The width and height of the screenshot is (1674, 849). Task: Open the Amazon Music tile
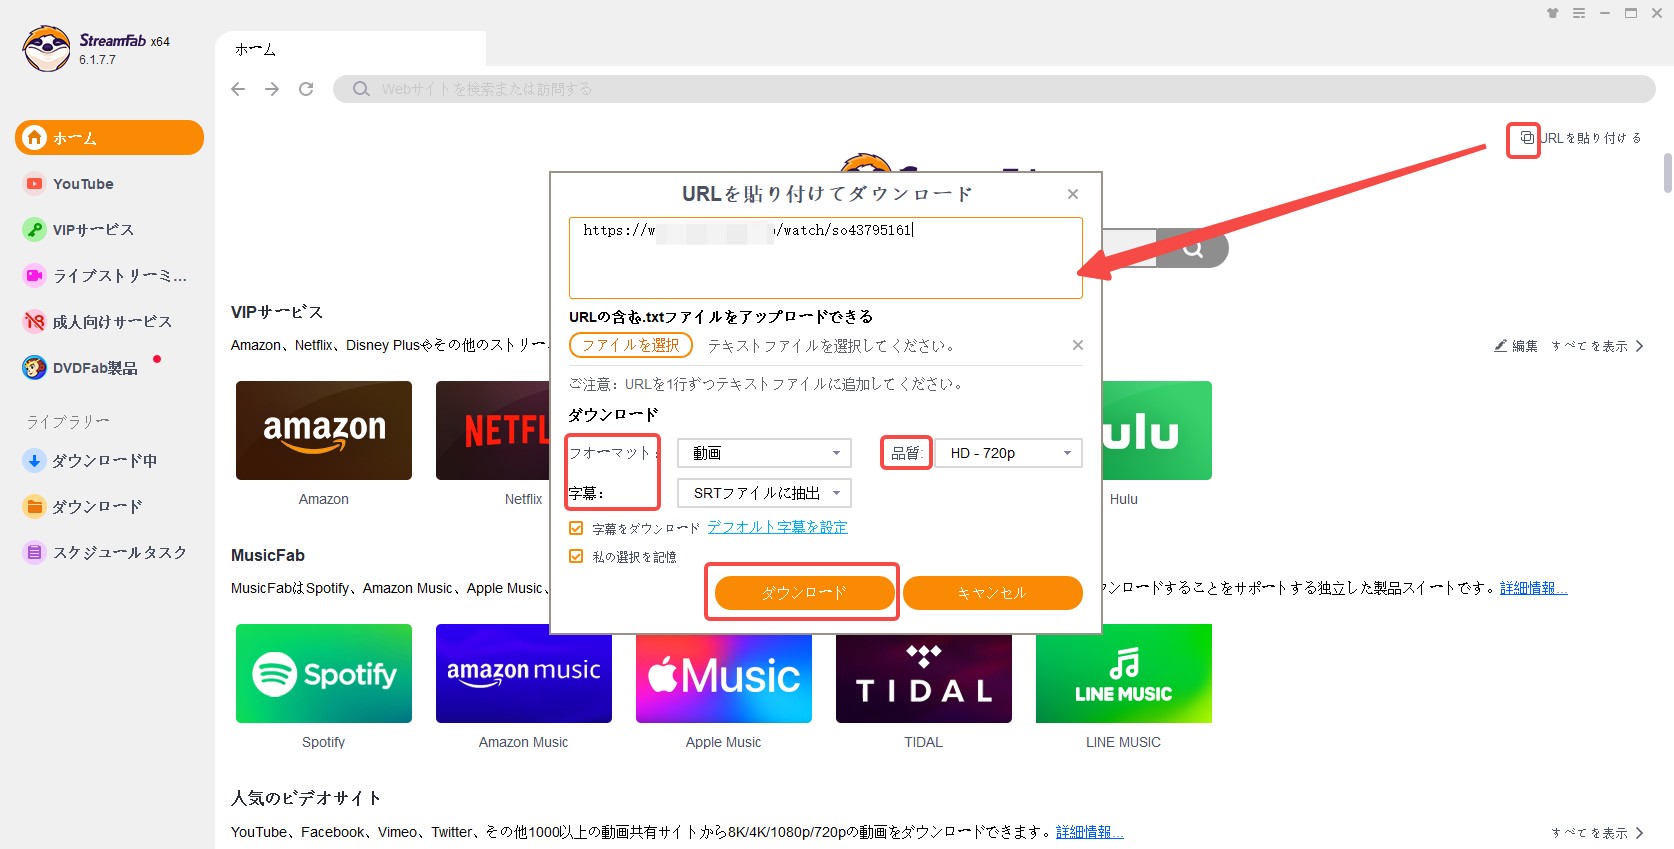click(x=524, y=674)
